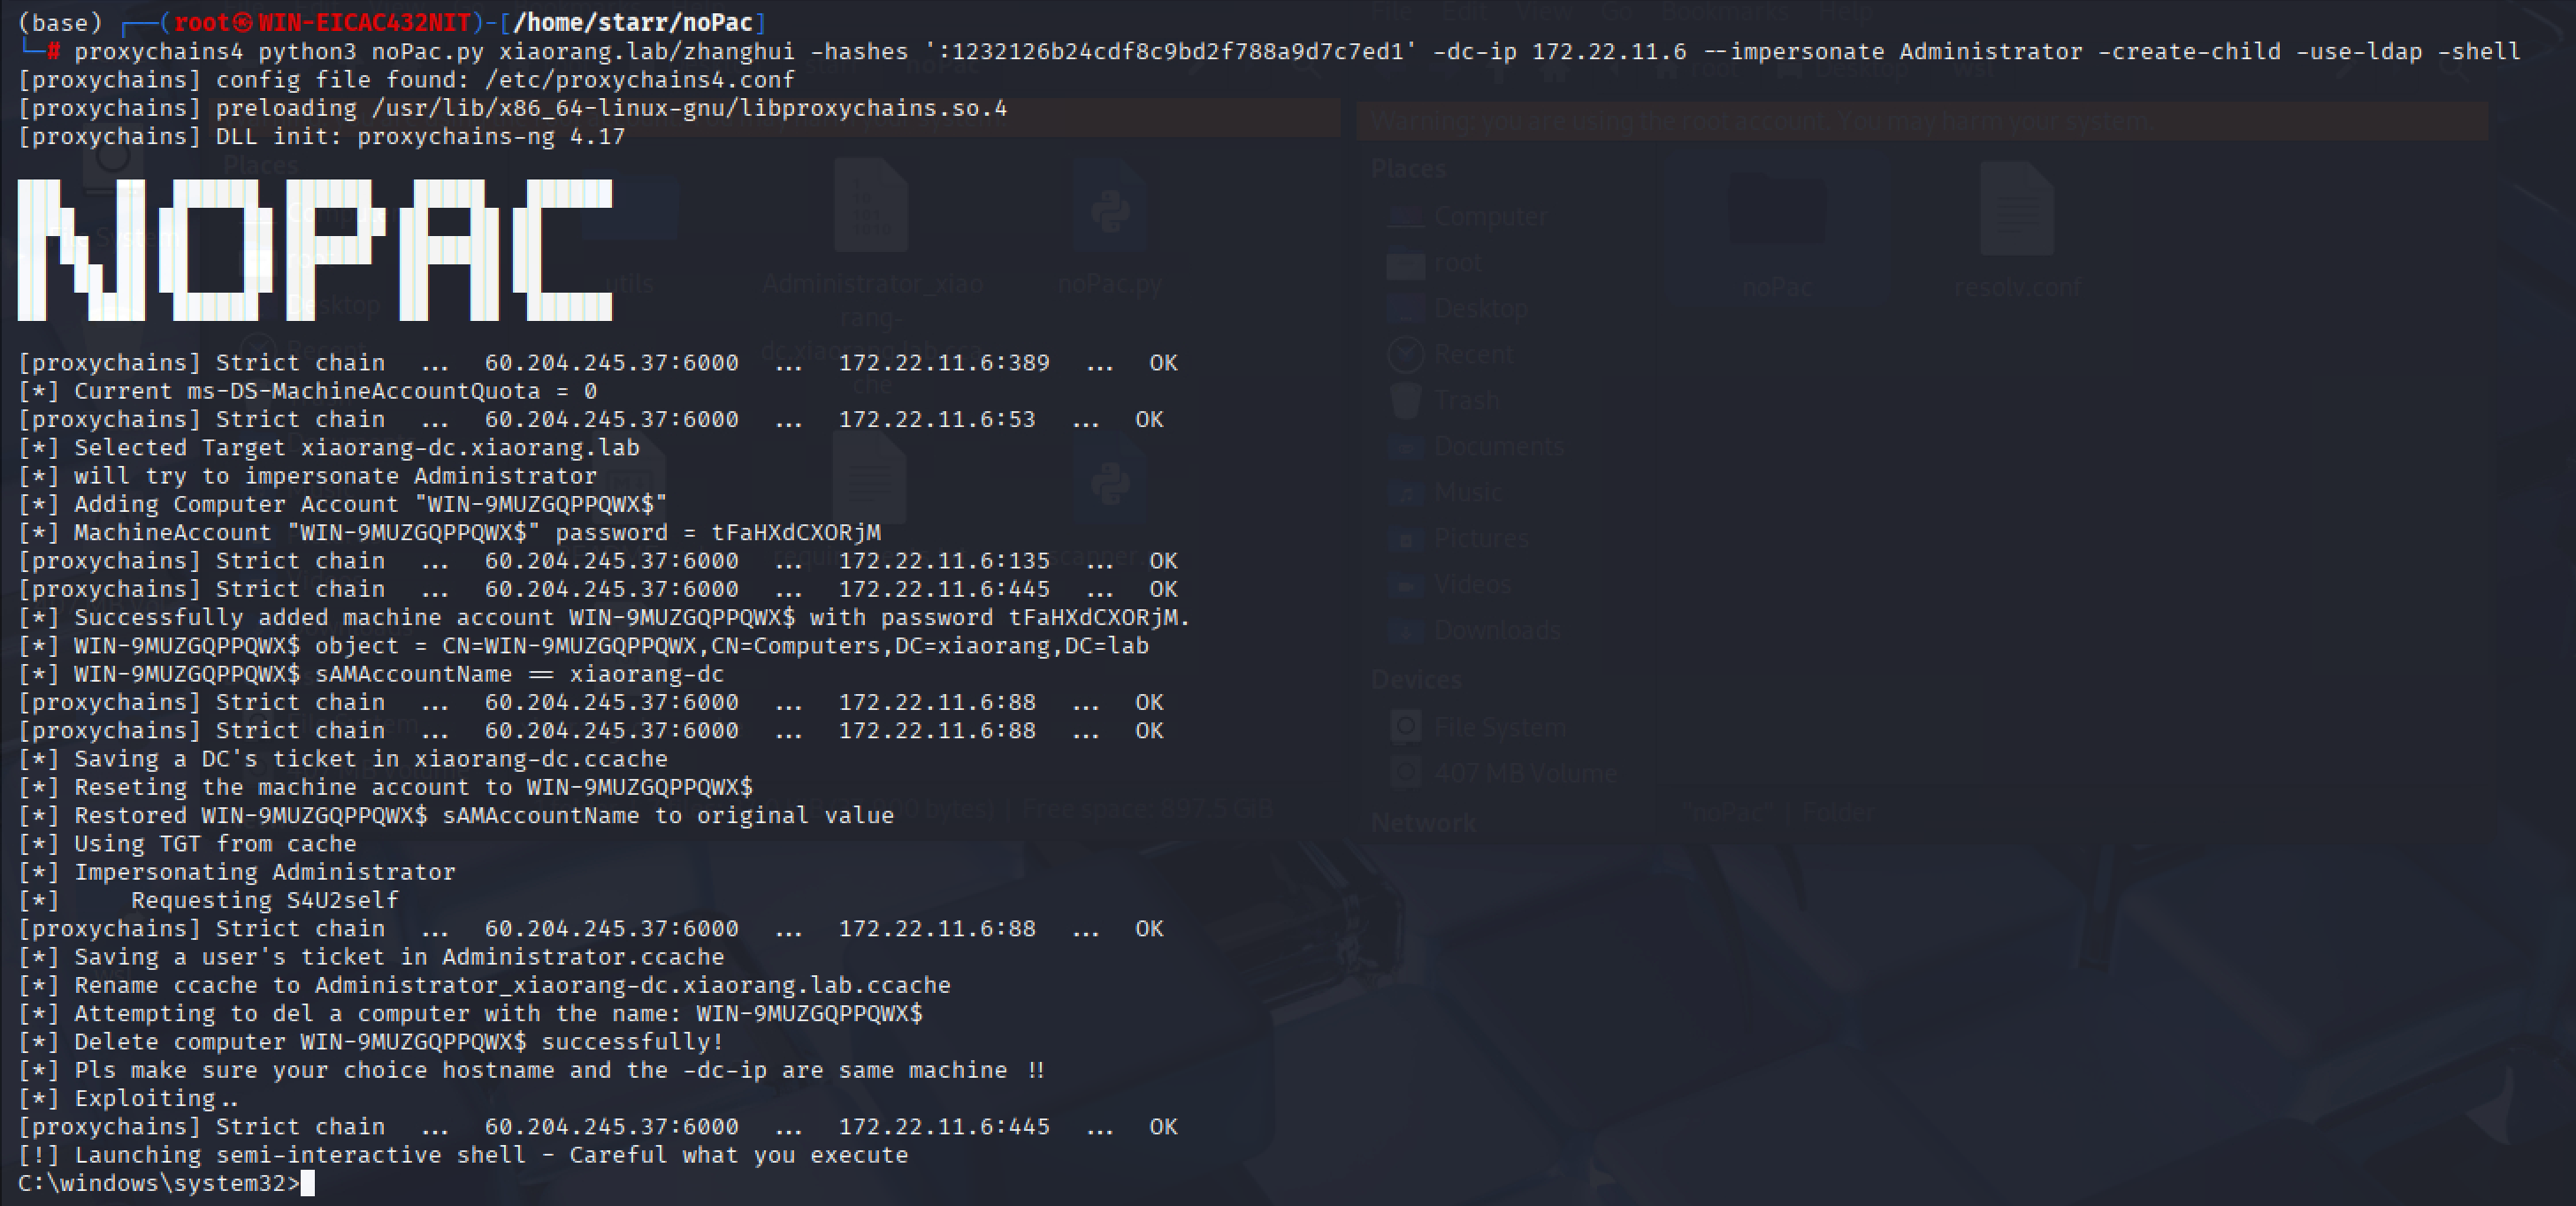This screenshot has width=2576, height=1206.
Task: Click the Trash sidebar entry
Action: [1466, 400]
